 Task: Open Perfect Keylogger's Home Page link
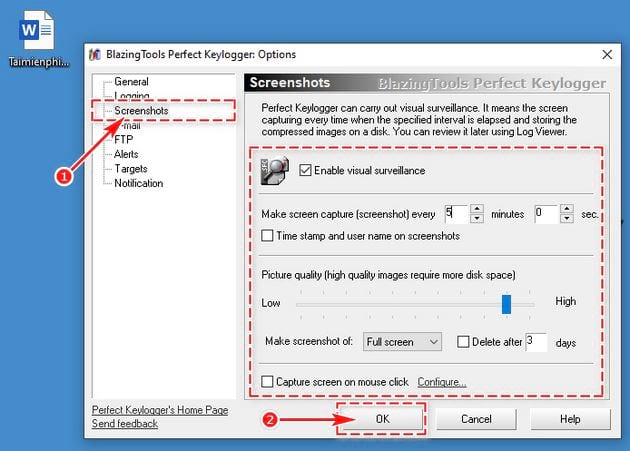160,410
